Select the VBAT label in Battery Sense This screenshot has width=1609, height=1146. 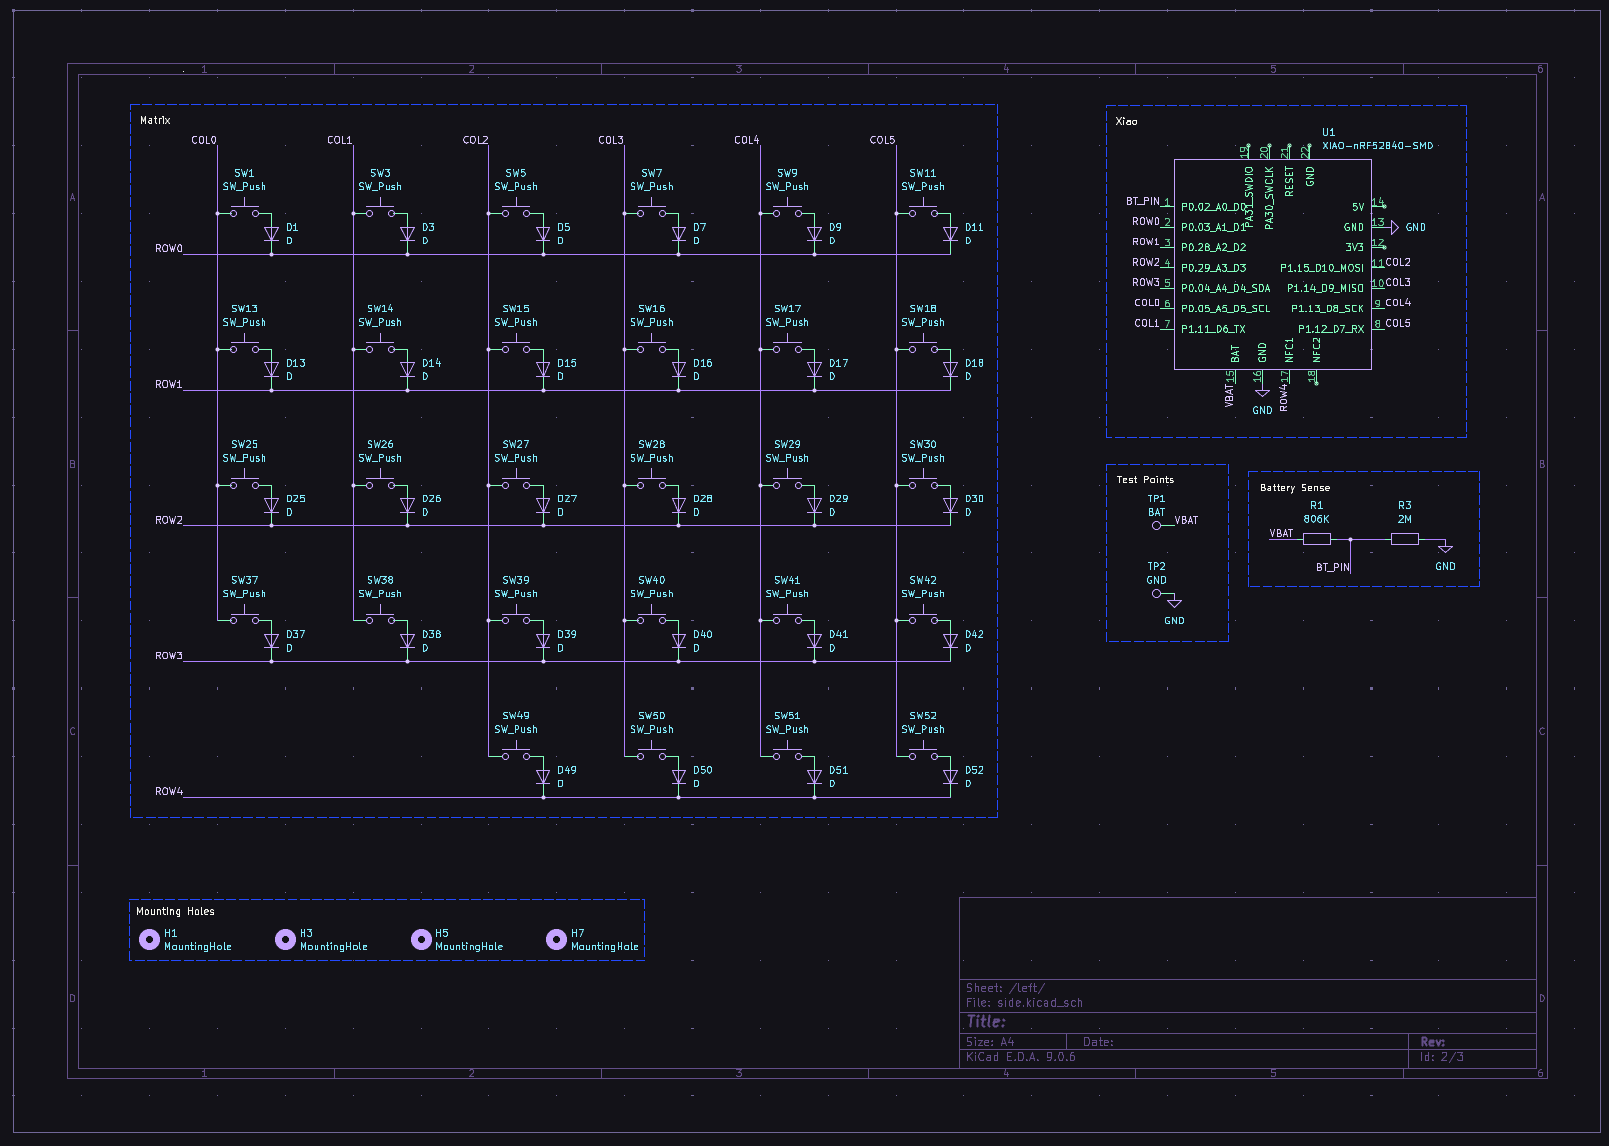[x=1281, y=534]
